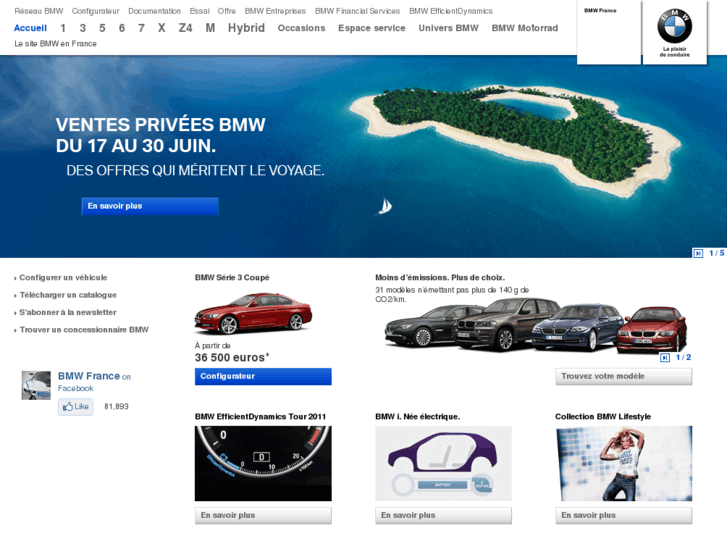This screenshot has height=545, width=727.
Task: Click En savoir plus on hero banner
Action: (x=150, y=206)
